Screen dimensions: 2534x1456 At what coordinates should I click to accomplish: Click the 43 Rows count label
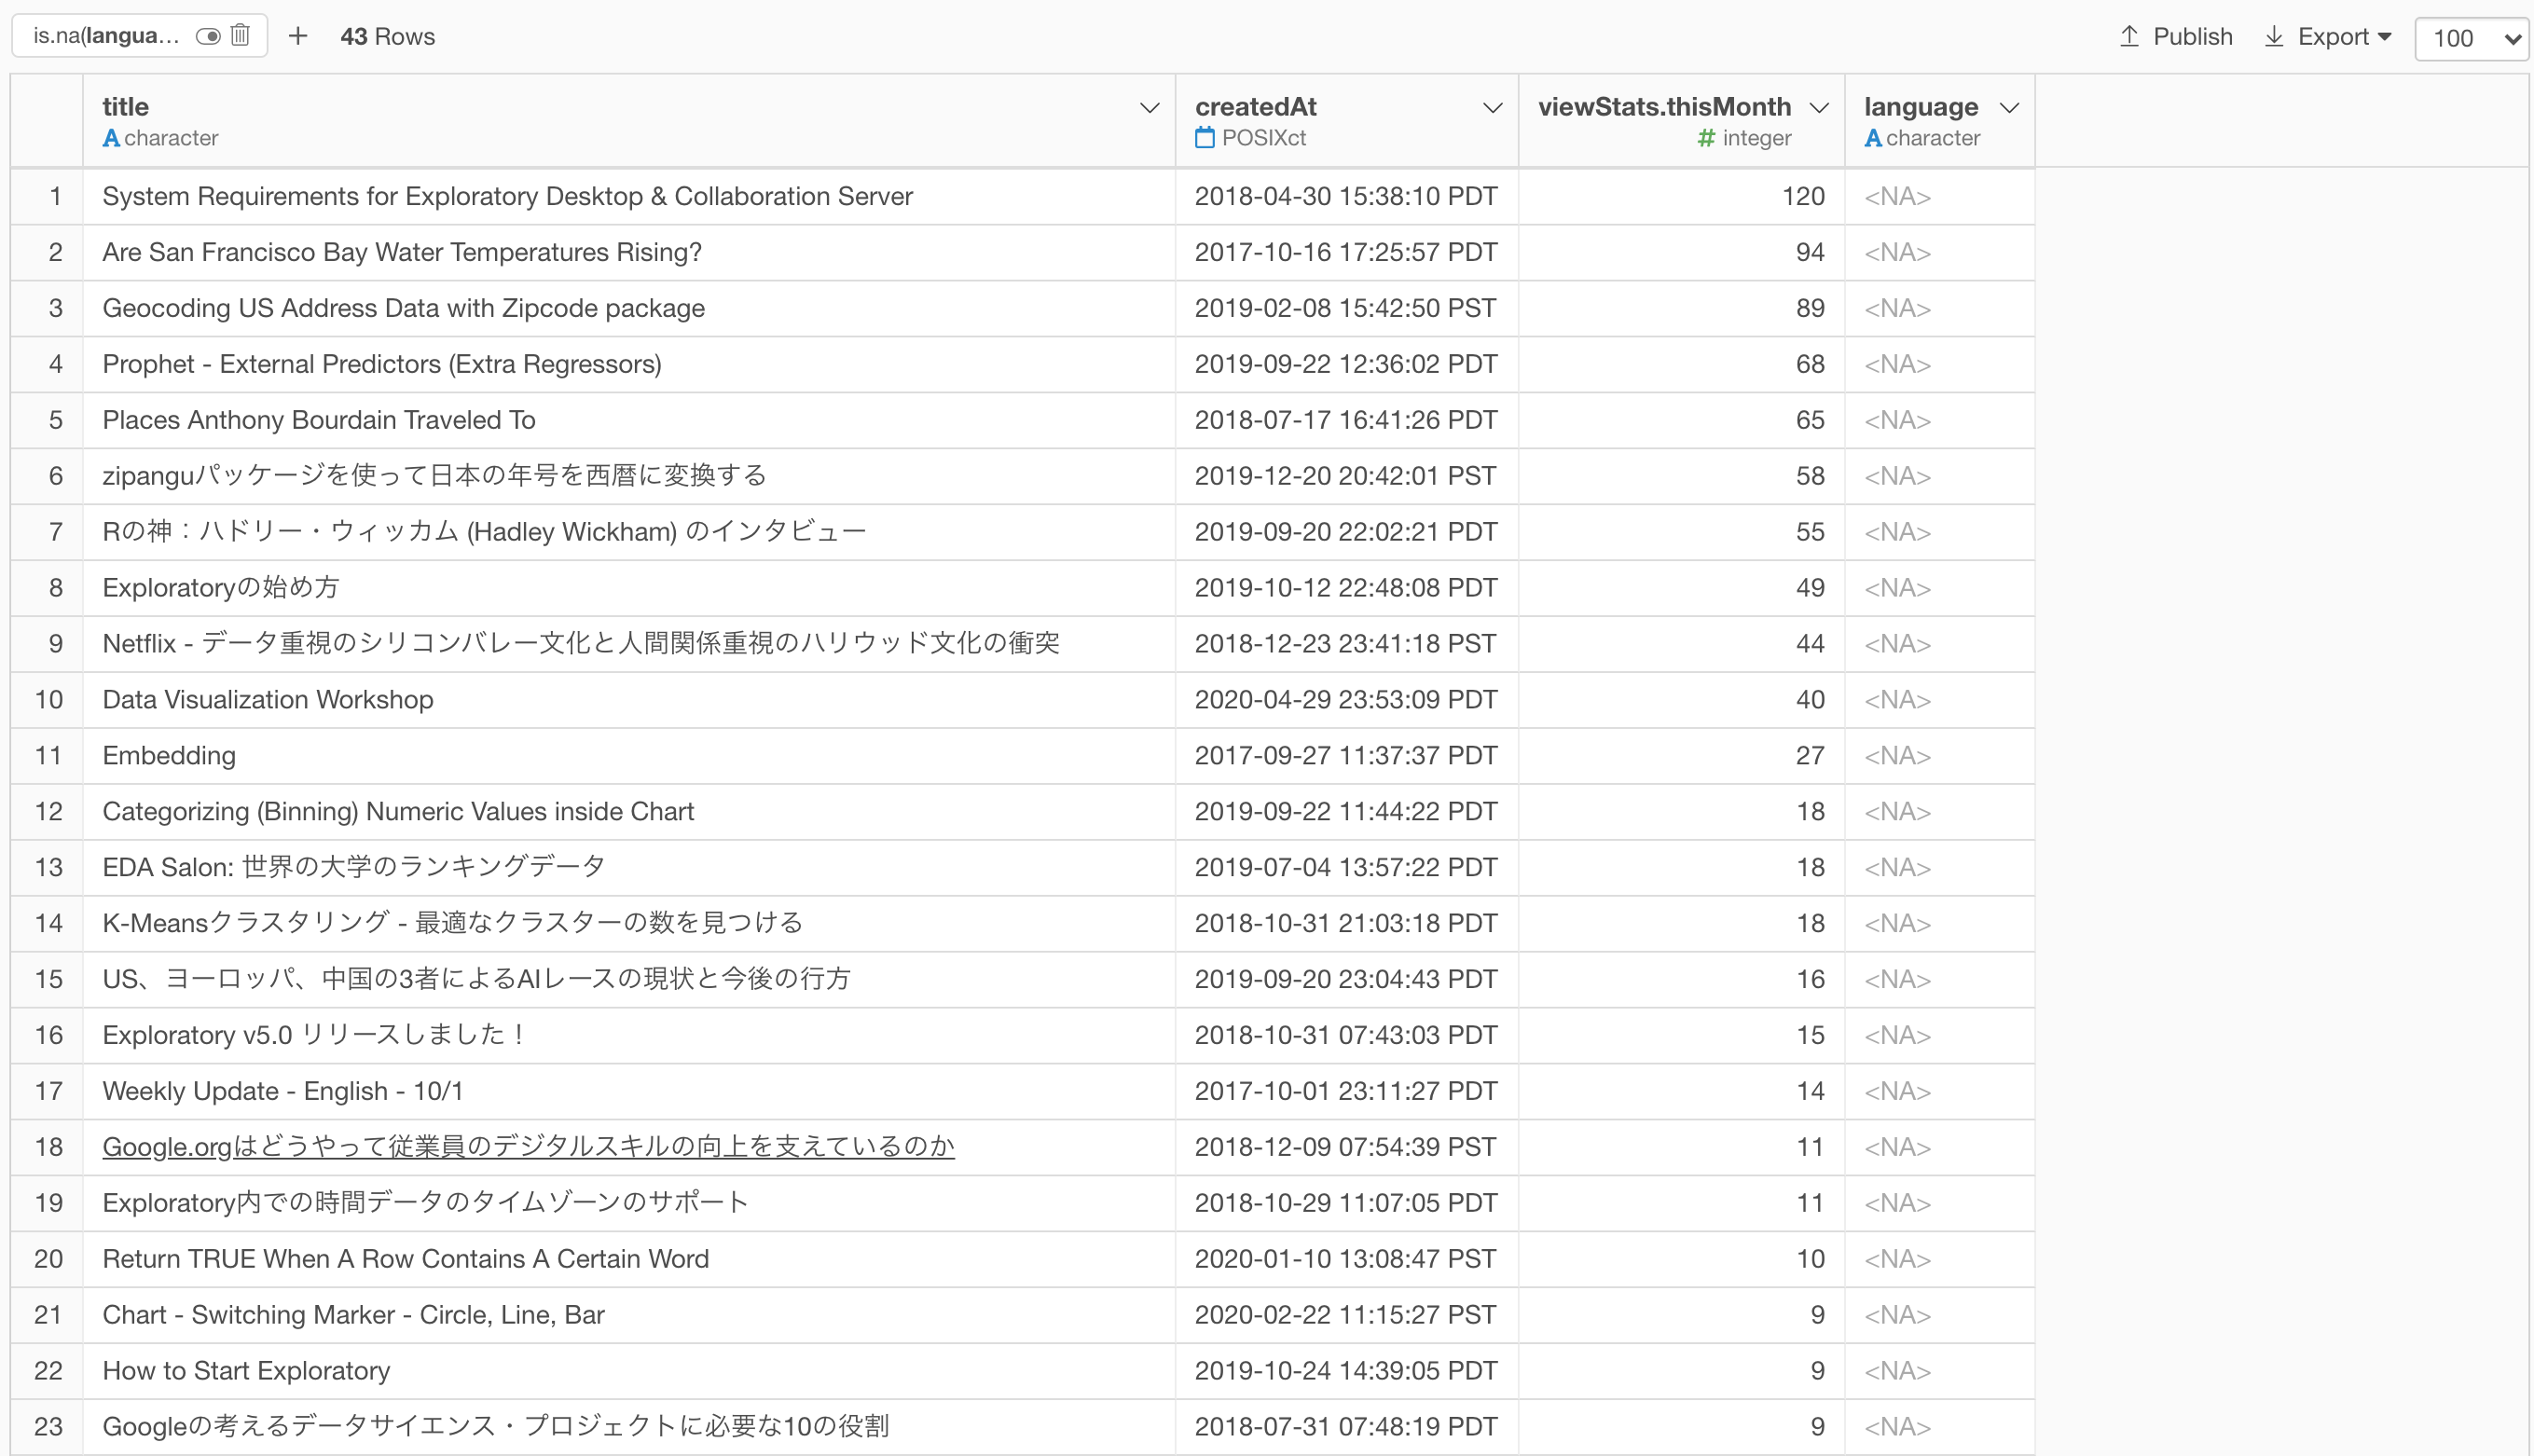click(x=387, y=36)
